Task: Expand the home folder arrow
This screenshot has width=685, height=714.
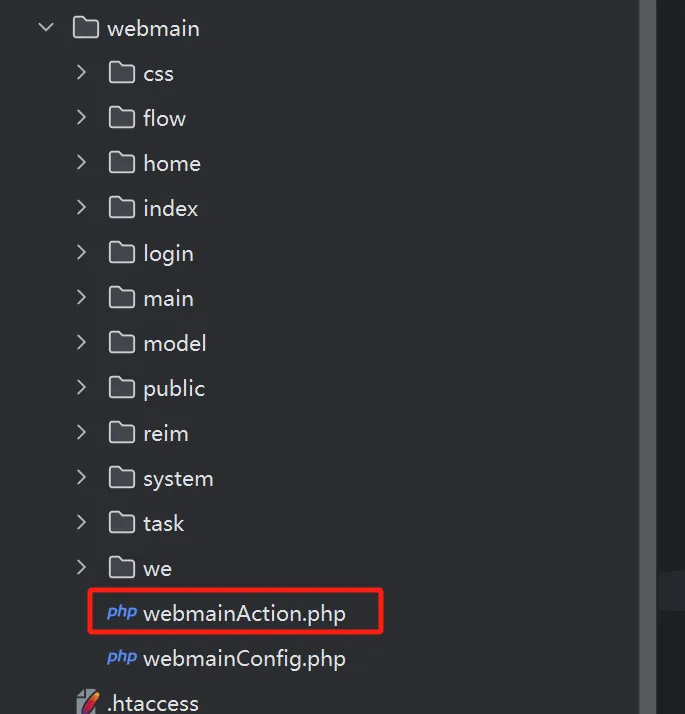Action: 82,163
